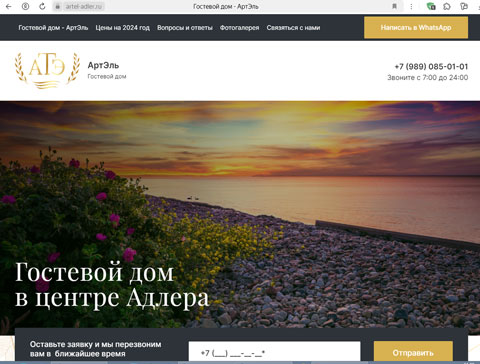Click the 'АртЭль' site name
Image resolution: width=480 pixels, height=364 pixels.
(x=103, y=65)
